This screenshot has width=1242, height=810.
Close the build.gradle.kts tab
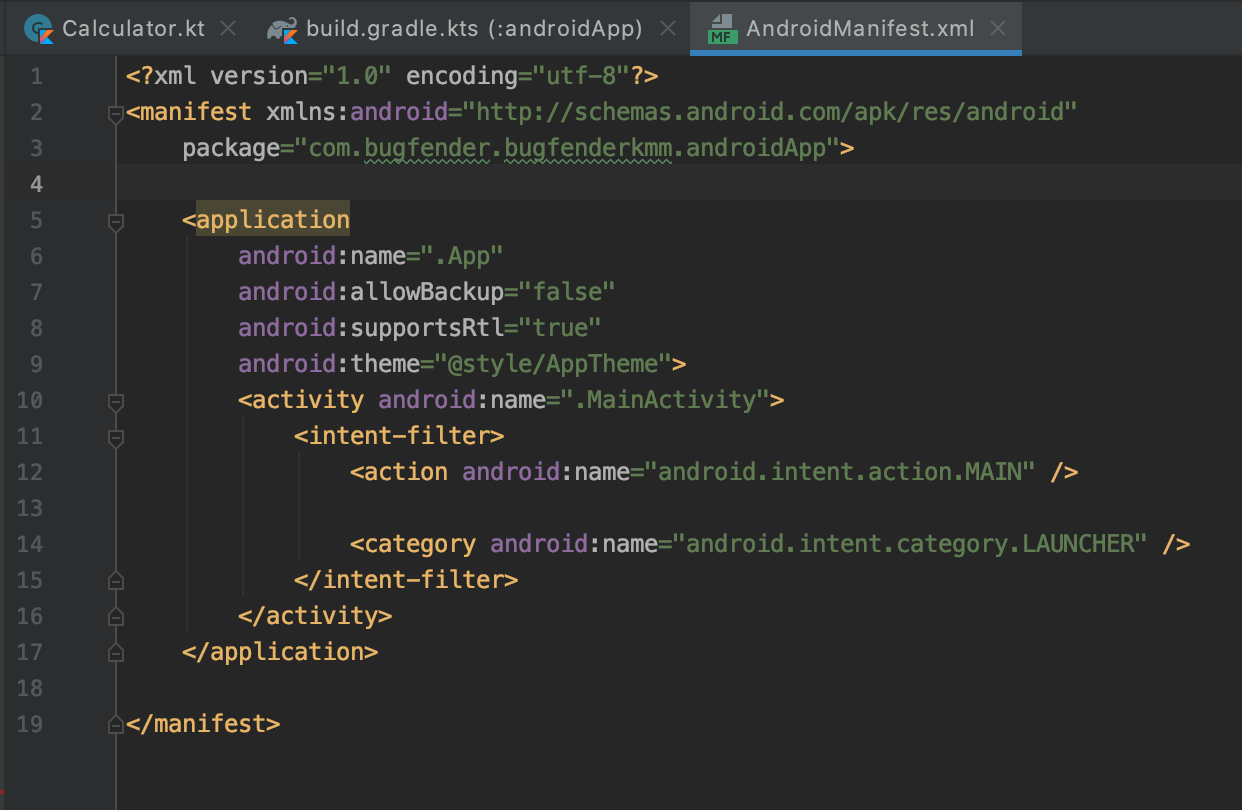tap(666, 28)
